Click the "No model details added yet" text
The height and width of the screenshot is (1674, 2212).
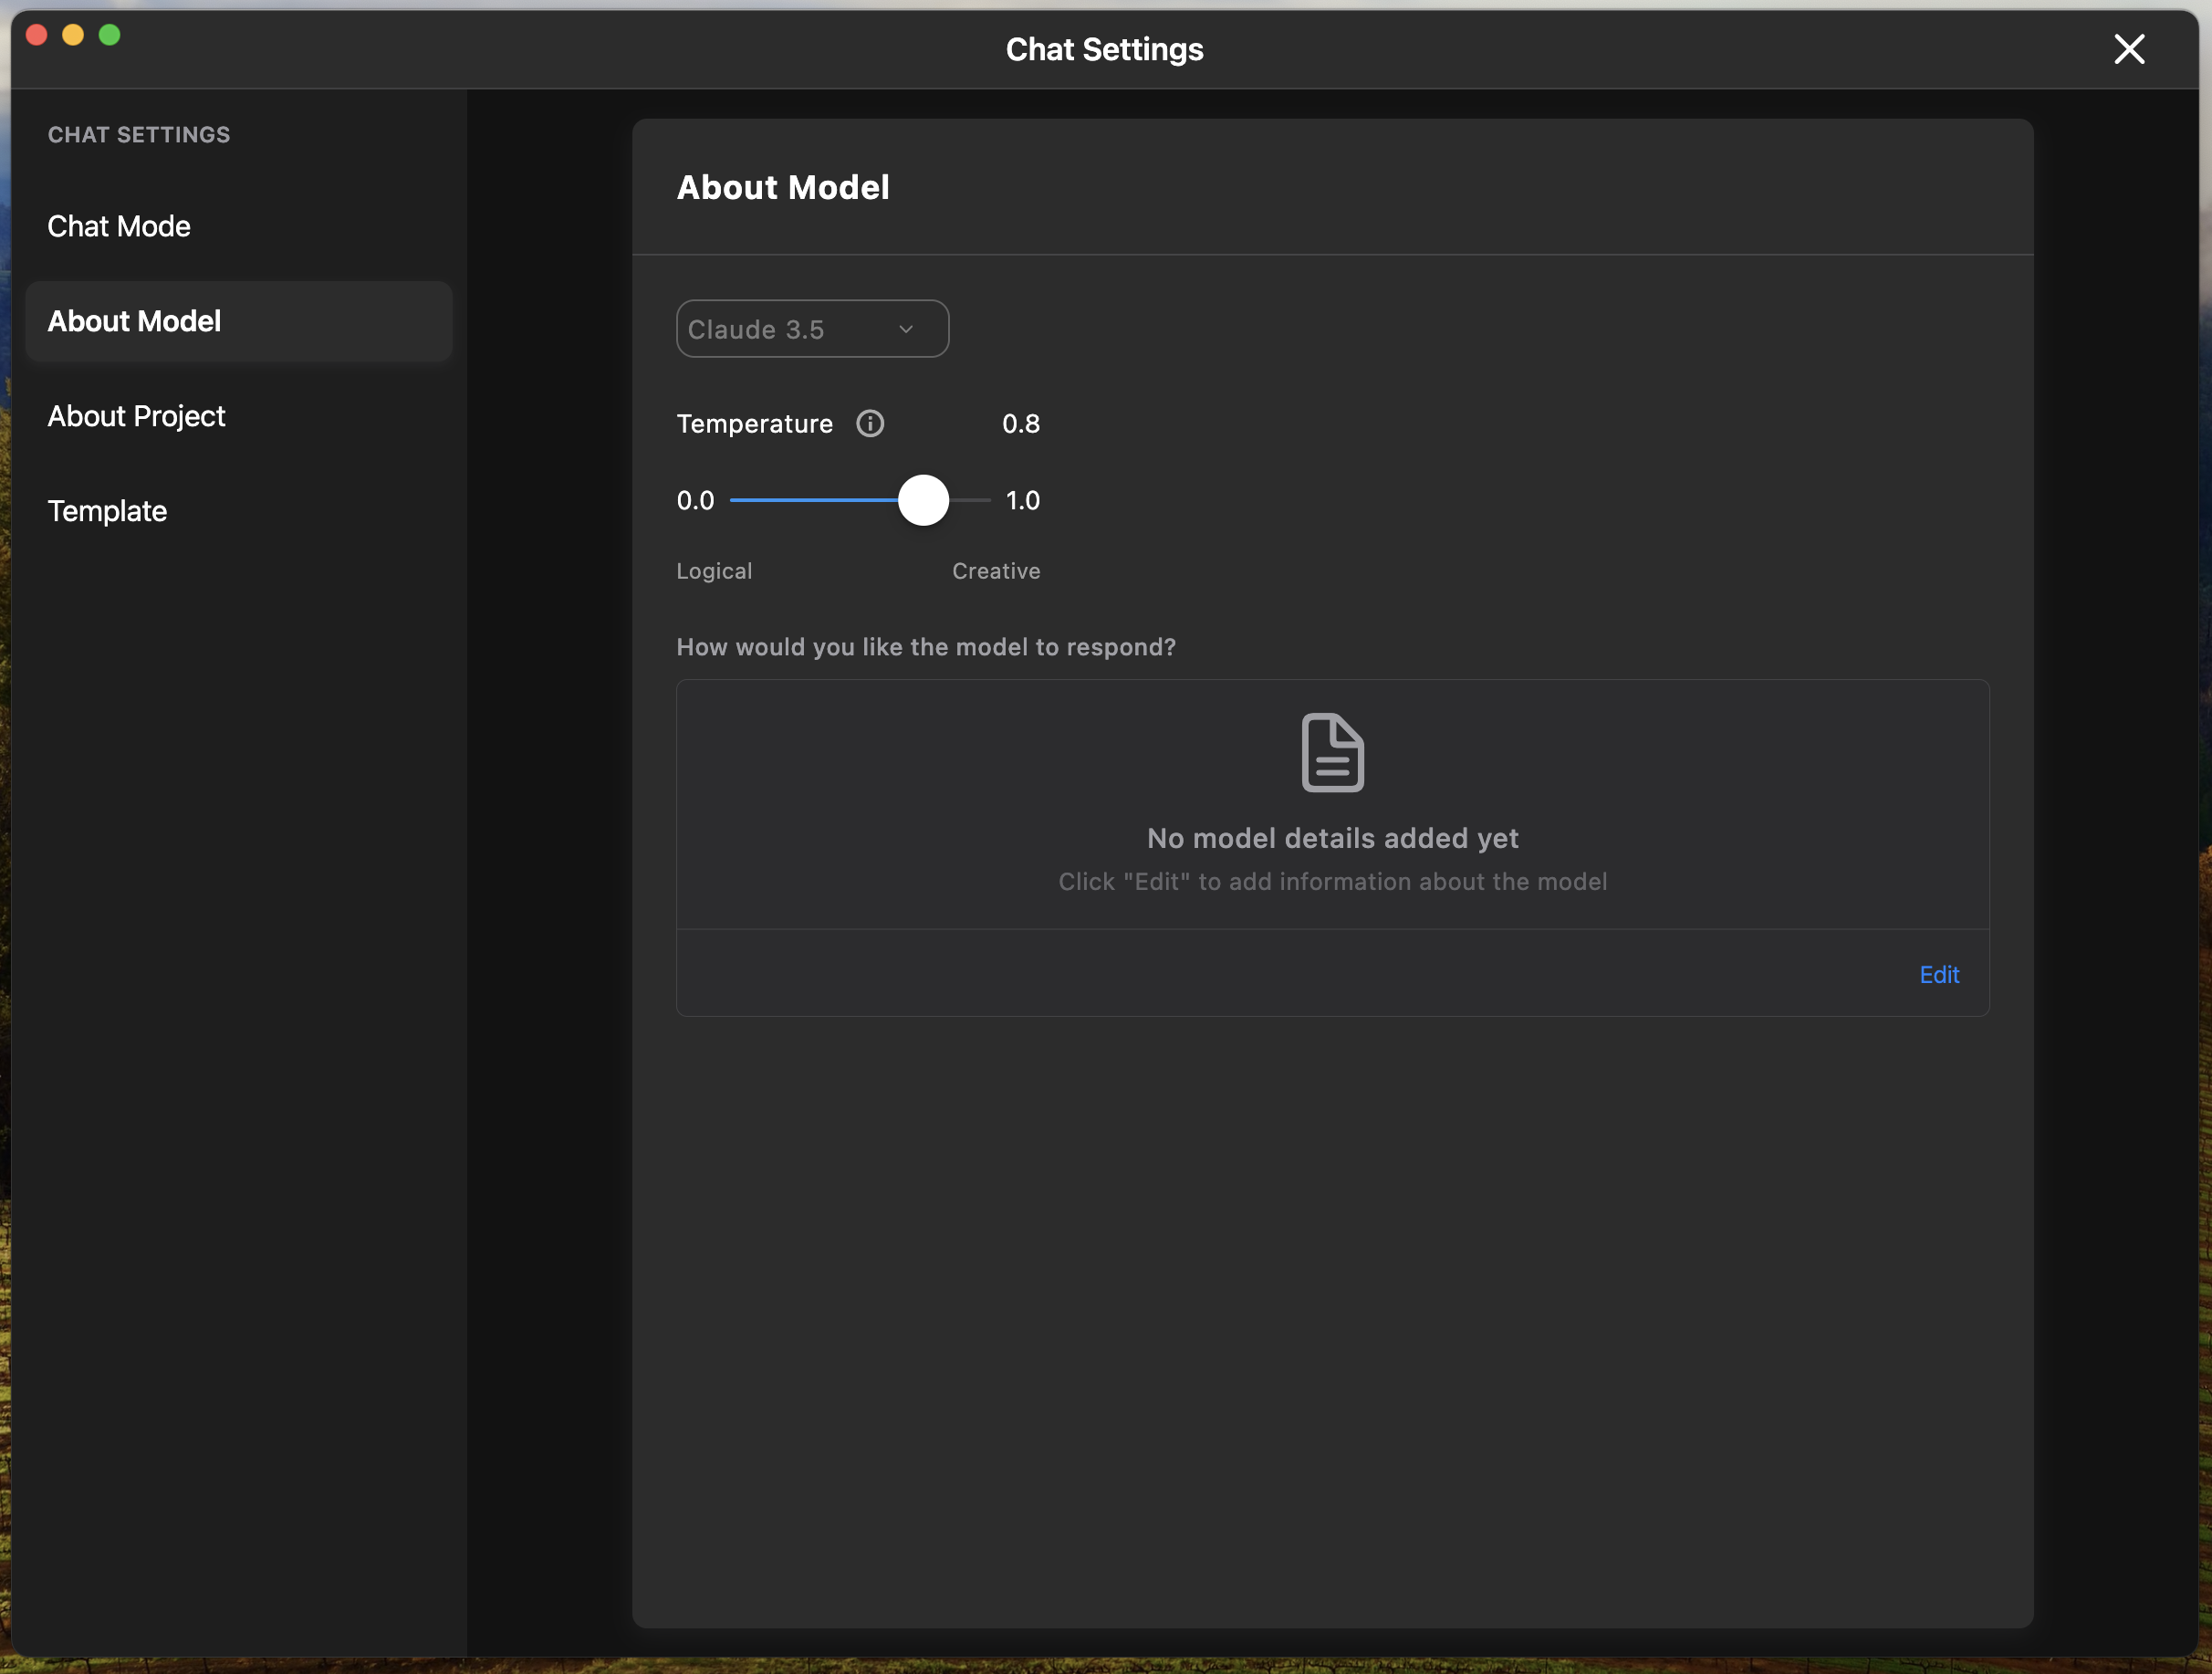(x=1332, y=838)
